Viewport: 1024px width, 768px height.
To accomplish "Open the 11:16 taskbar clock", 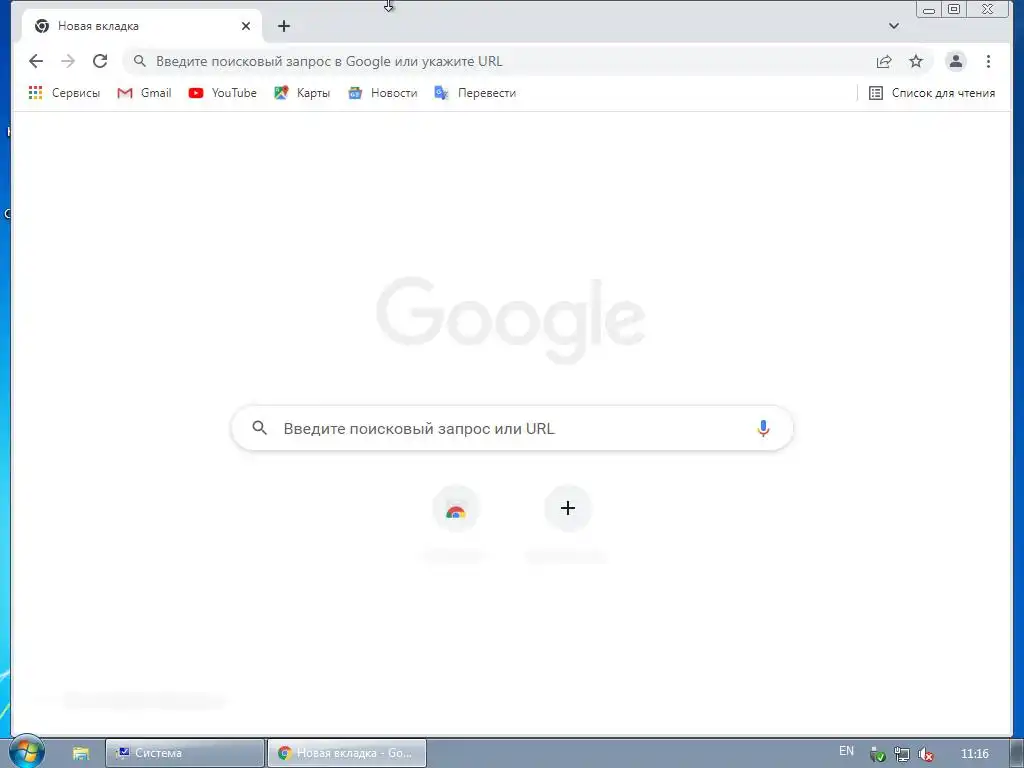I will click(x=974, y=754).
